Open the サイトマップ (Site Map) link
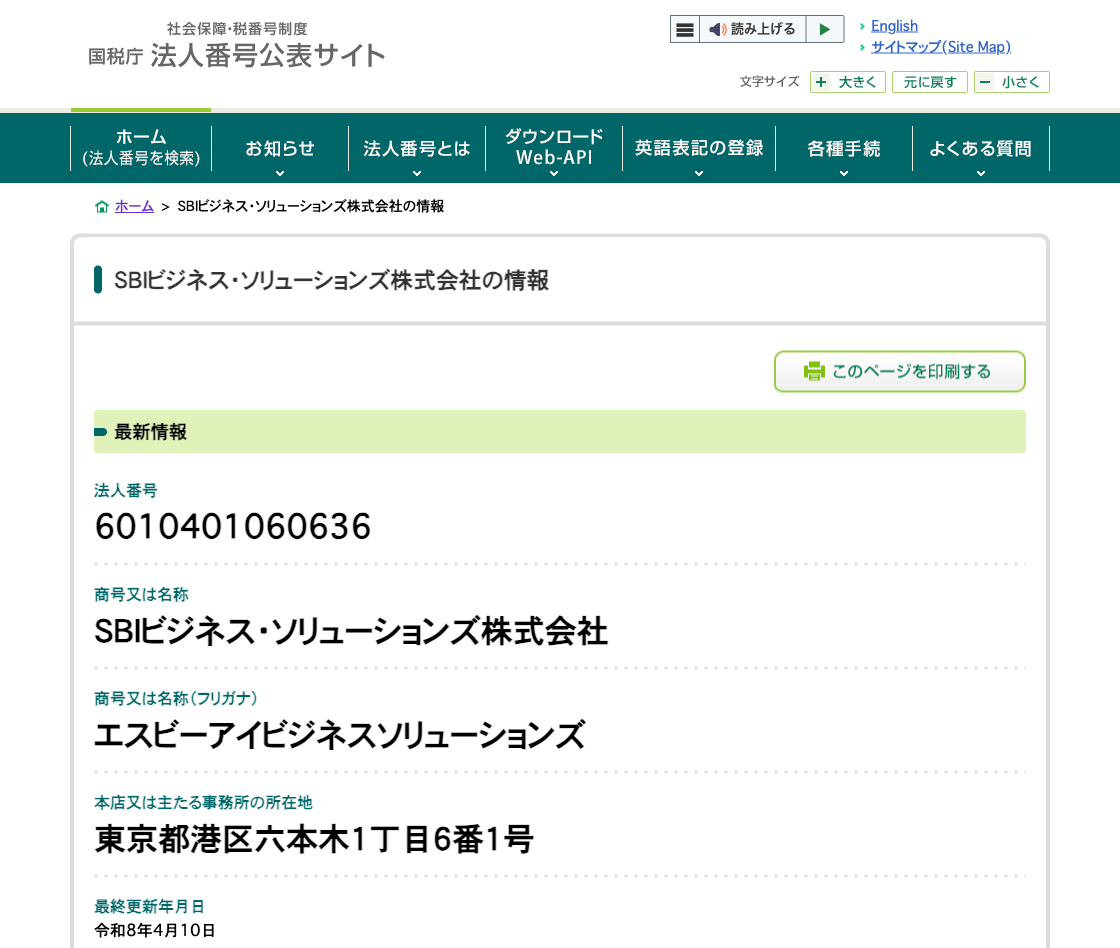Viewport: 1120px width, 948px height. [x=941, y=47]
